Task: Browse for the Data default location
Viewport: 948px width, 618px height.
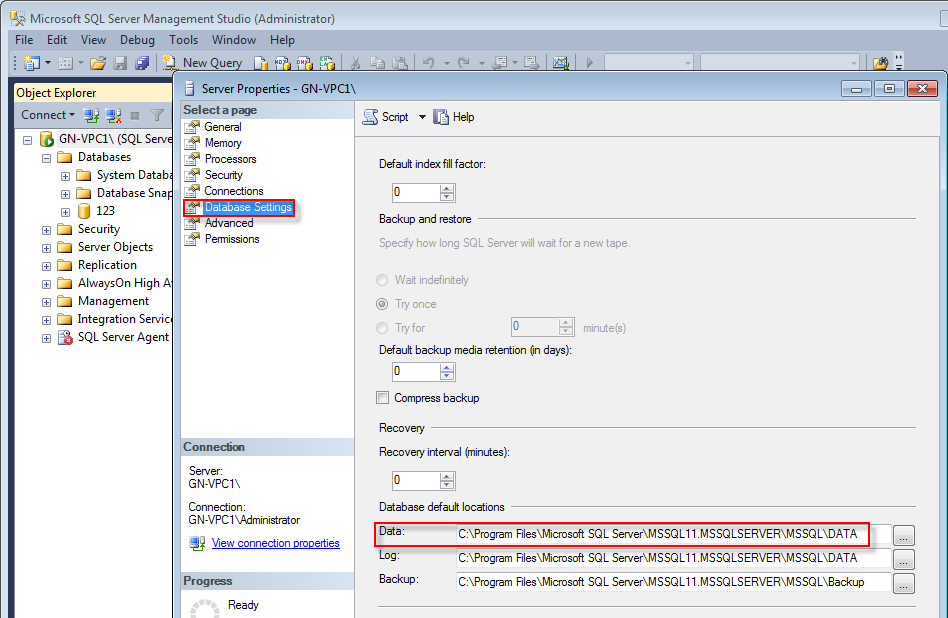Action: tap(904, 536)
